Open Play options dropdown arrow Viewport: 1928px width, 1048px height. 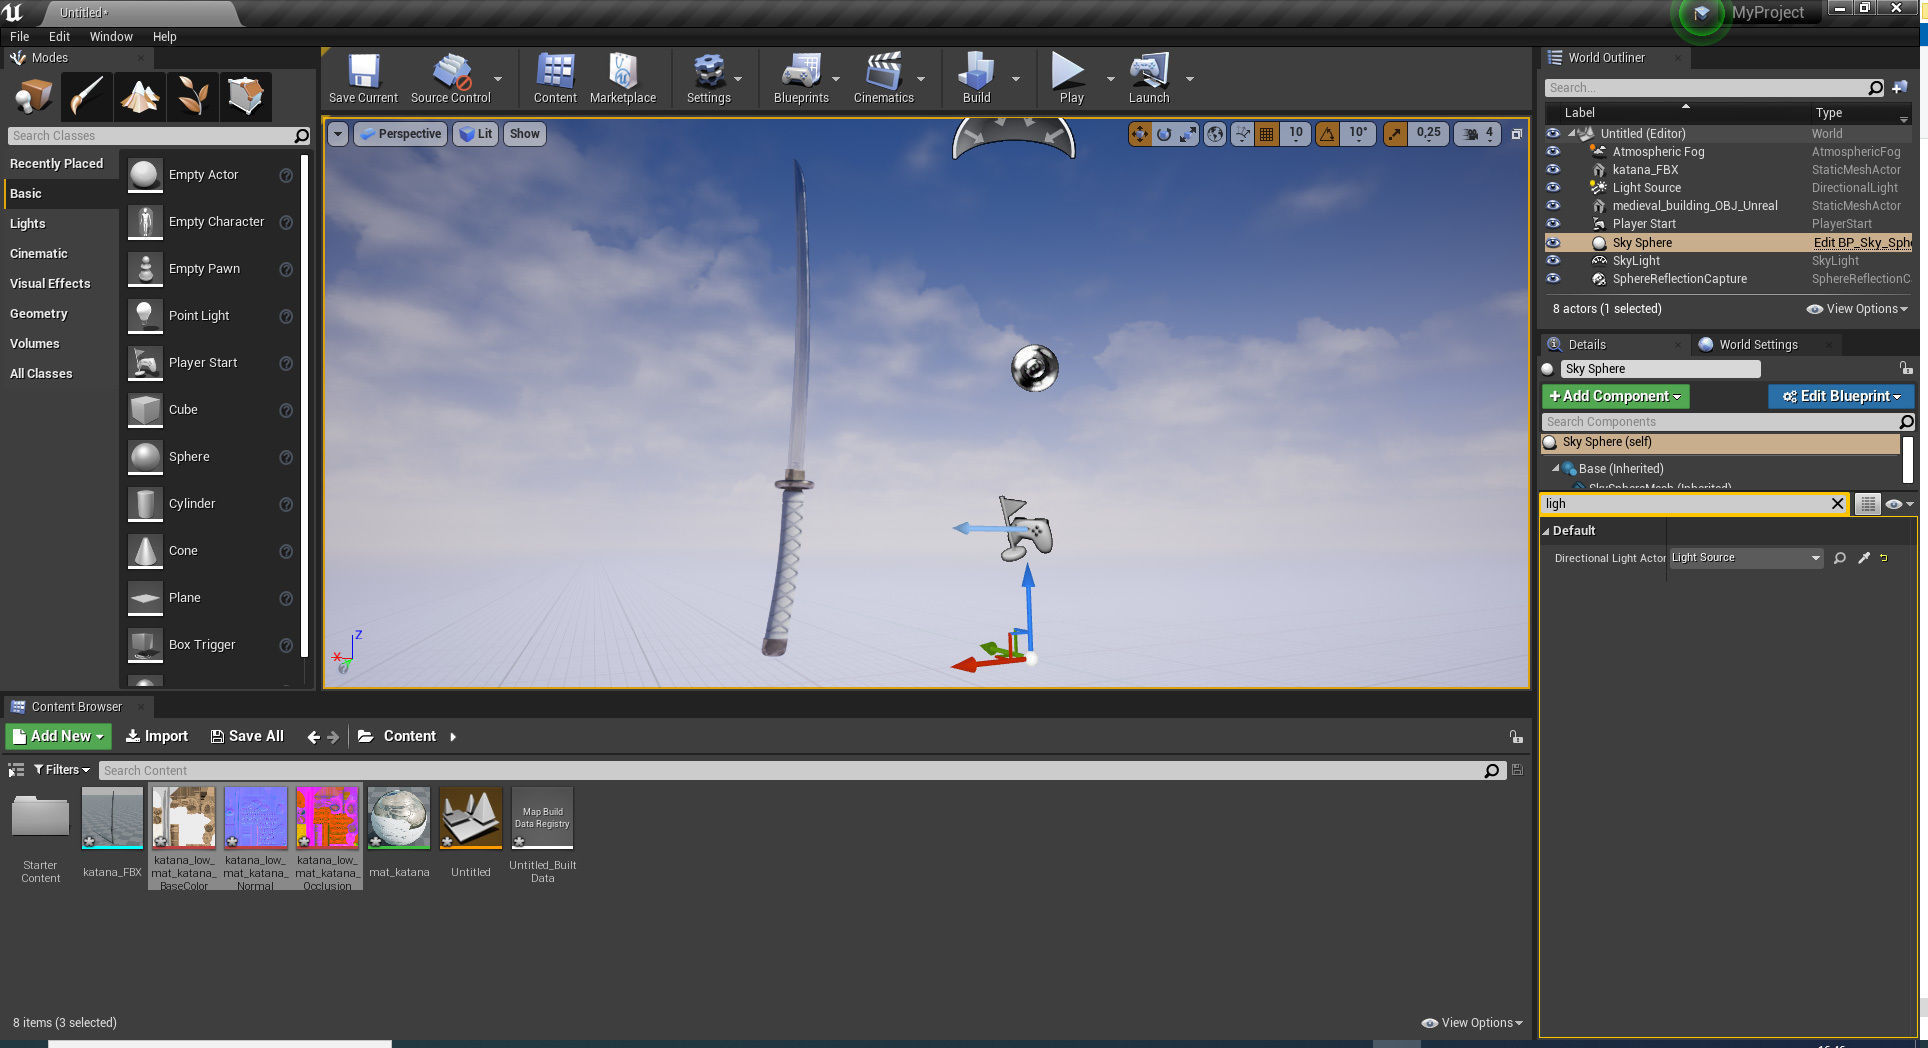point(1110,79)
